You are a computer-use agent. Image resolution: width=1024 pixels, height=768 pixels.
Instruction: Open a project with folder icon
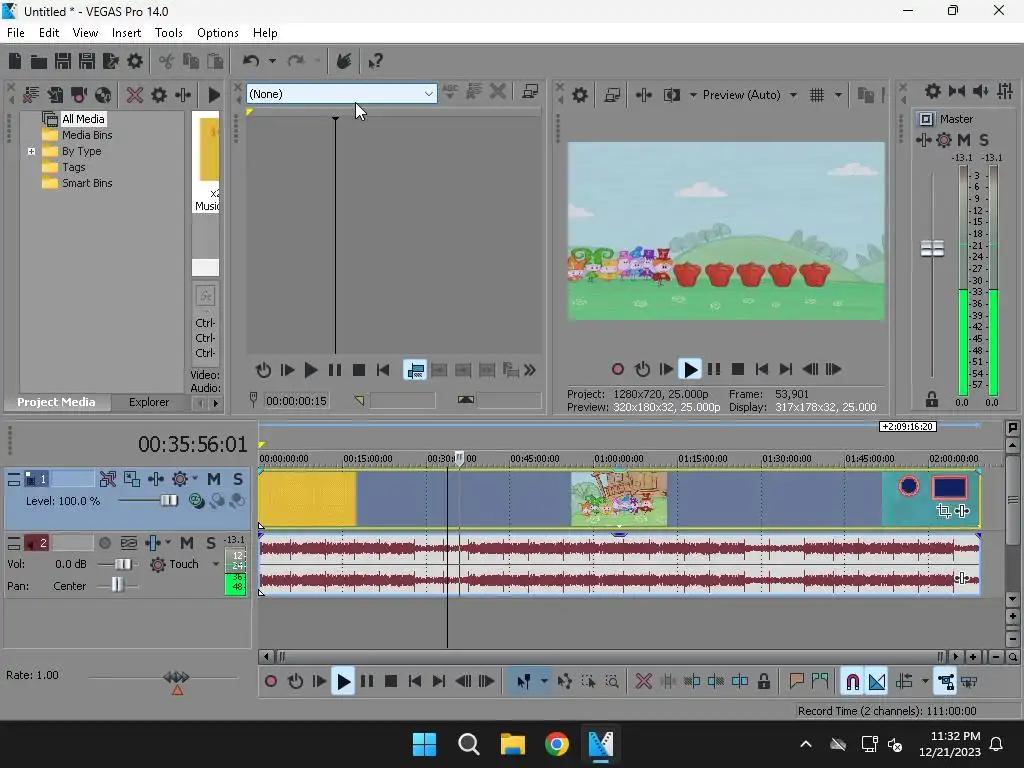[39, 61]
